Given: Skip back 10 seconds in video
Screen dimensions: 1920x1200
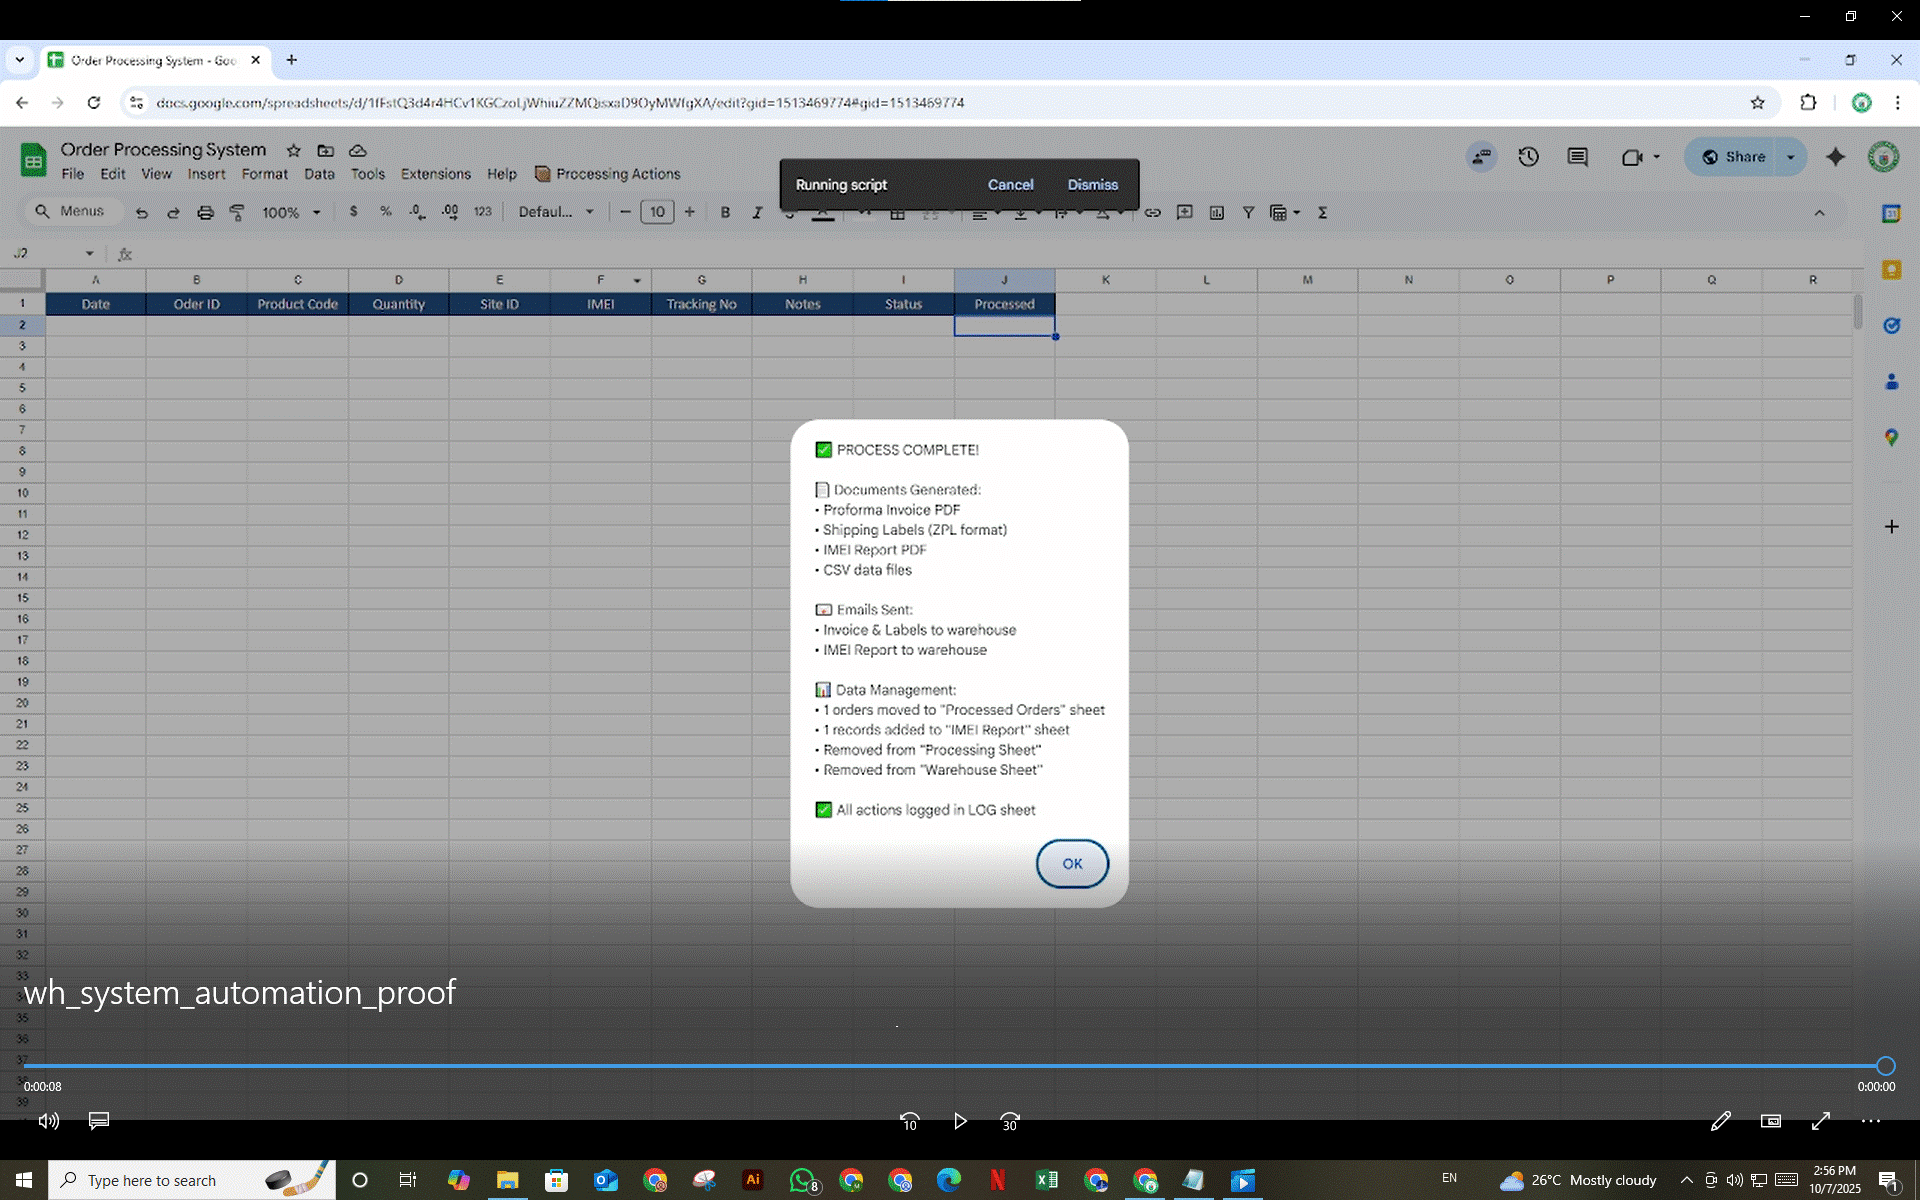Looking at the screenshot, I should (x=909, y=1121).
